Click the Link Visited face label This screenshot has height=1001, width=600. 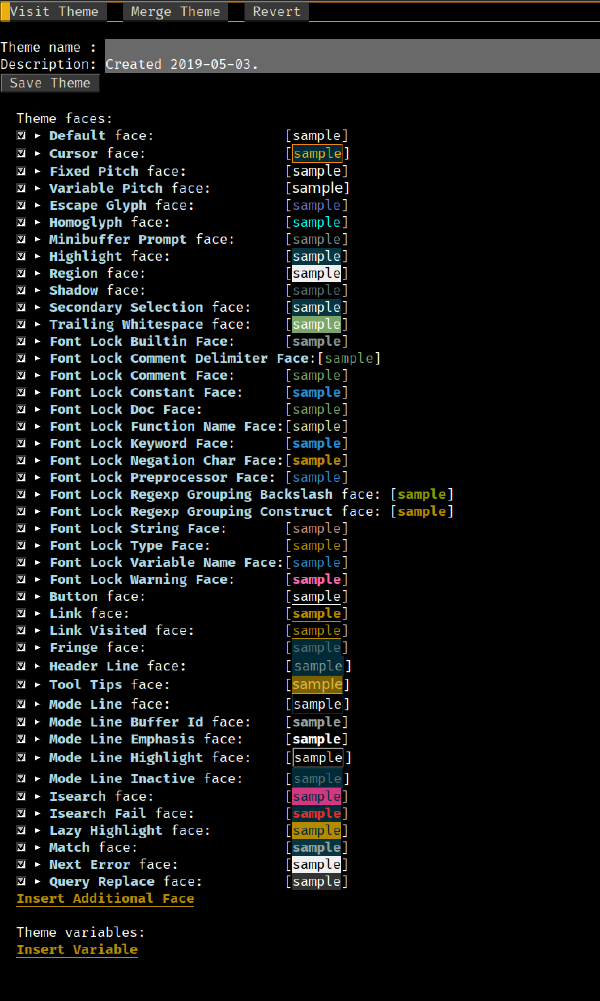(121, 631)
